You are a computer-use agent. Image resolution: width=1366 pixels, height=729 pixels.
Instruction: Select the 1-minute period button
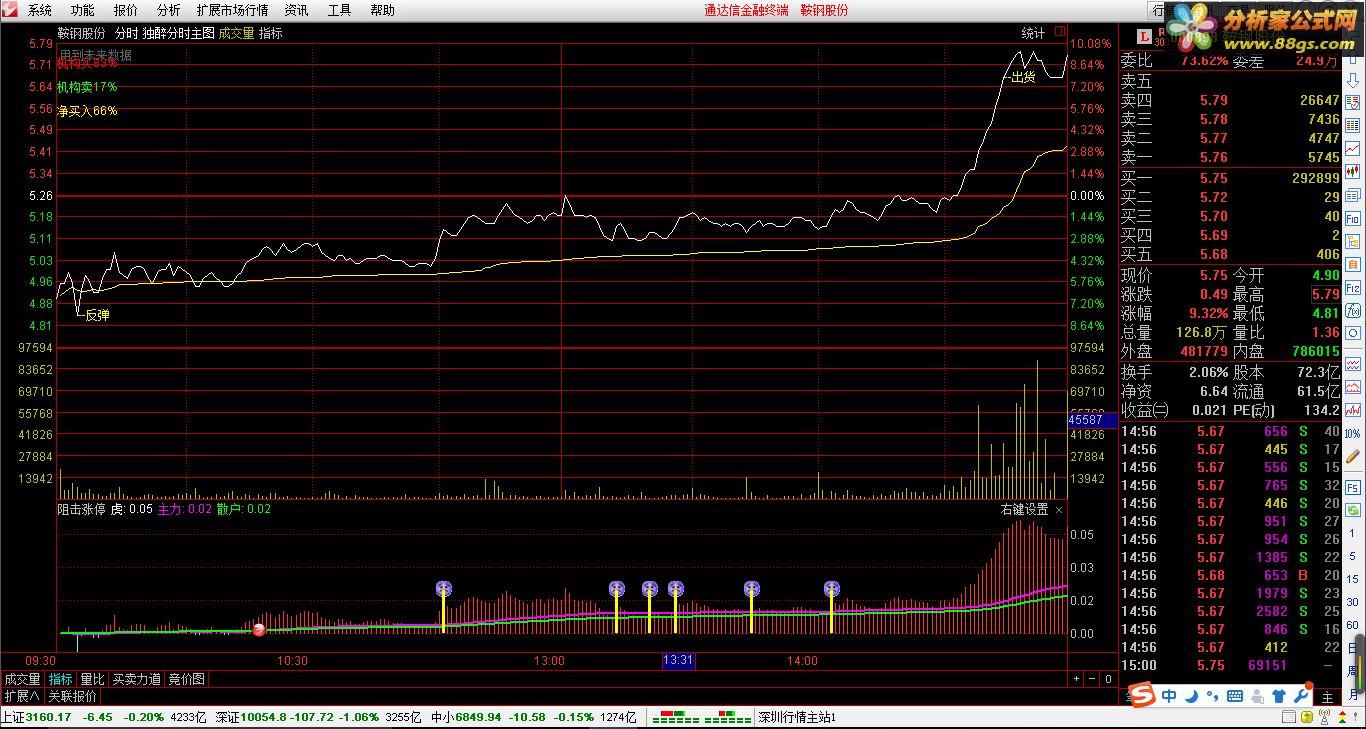(x=1353, y=534)
